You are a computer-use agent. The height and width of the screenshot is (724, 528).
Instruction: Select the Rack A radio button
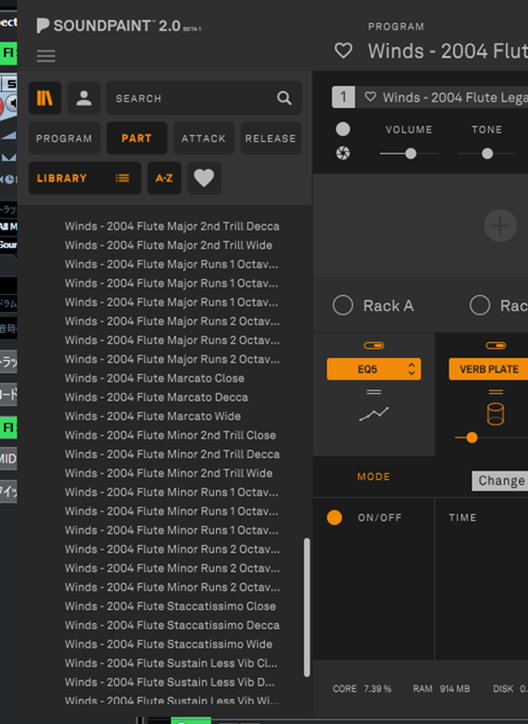[343, 306]
